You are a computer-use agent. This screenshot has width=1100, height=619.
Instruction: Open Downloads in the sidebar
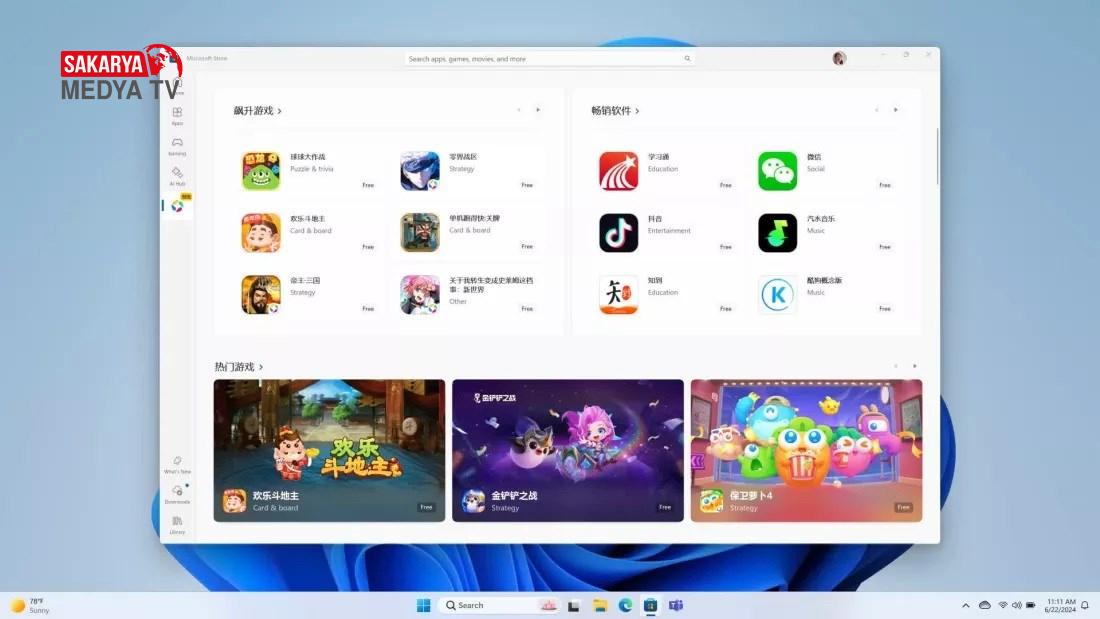coord(177,494)
